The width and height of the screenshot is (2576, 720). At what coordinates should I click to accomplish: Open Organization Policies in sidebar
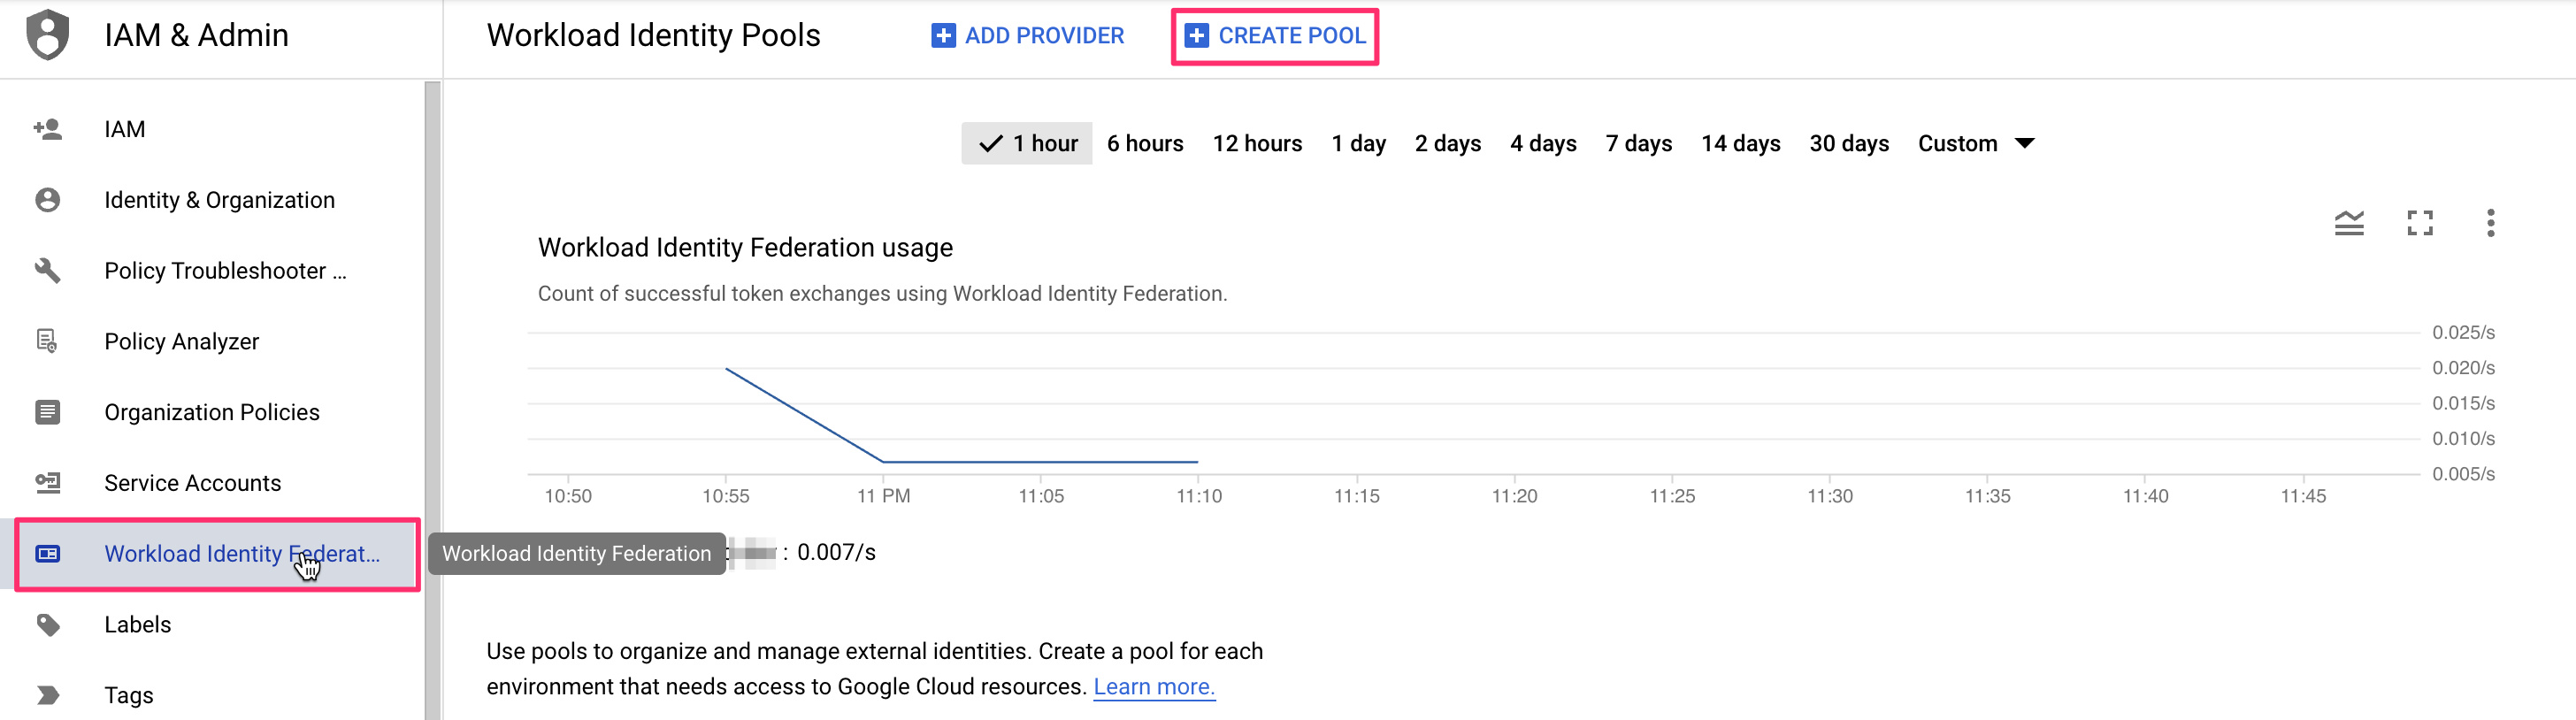click(x=211, y=412)
